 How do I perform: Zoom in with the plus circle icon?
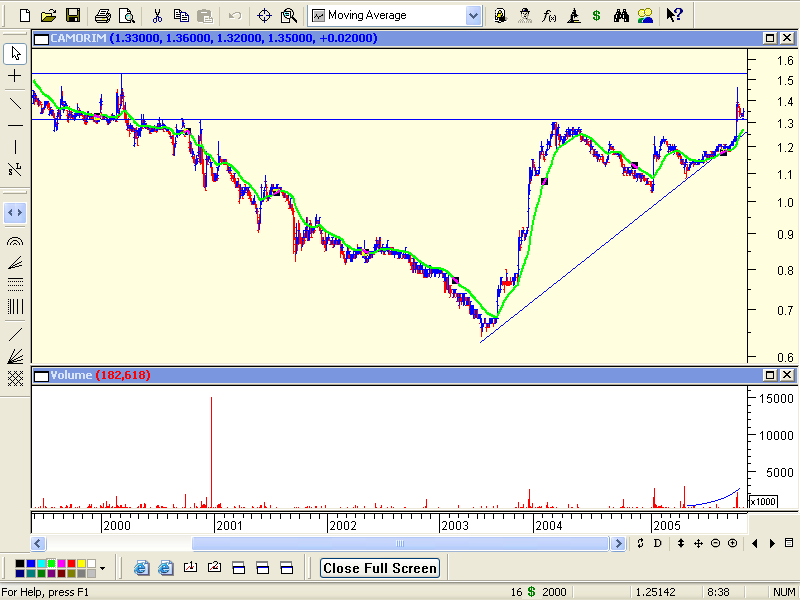733,543
